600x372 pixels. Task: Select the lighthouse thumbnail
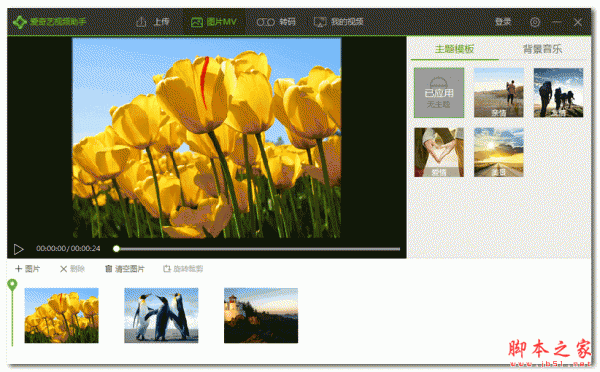point(261,315)
